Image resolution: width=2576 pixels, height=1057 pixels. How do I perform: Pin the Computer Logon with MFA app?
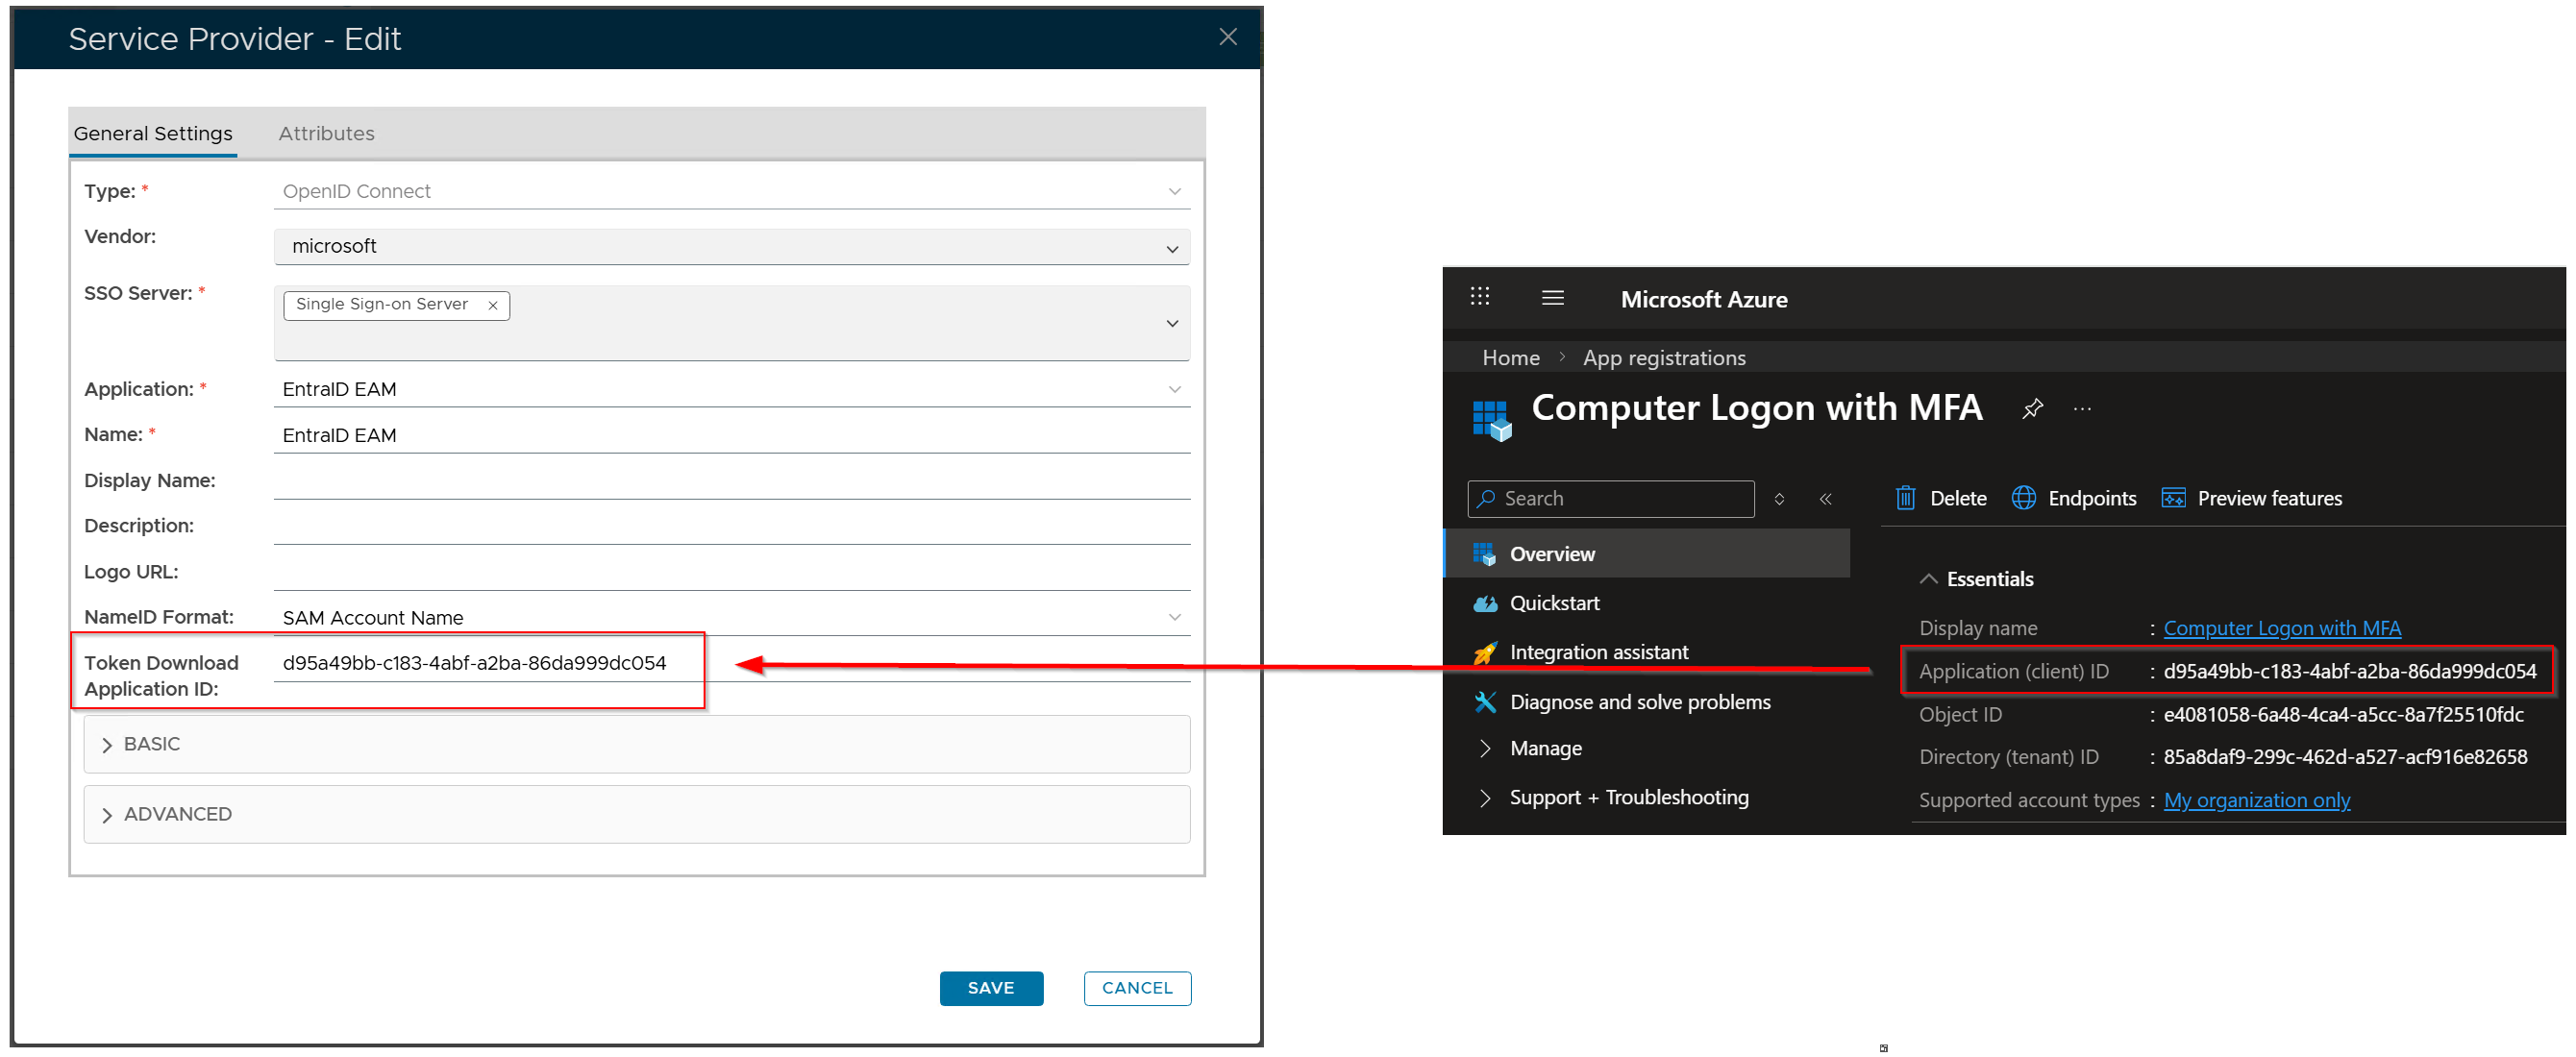[2031, 409]
